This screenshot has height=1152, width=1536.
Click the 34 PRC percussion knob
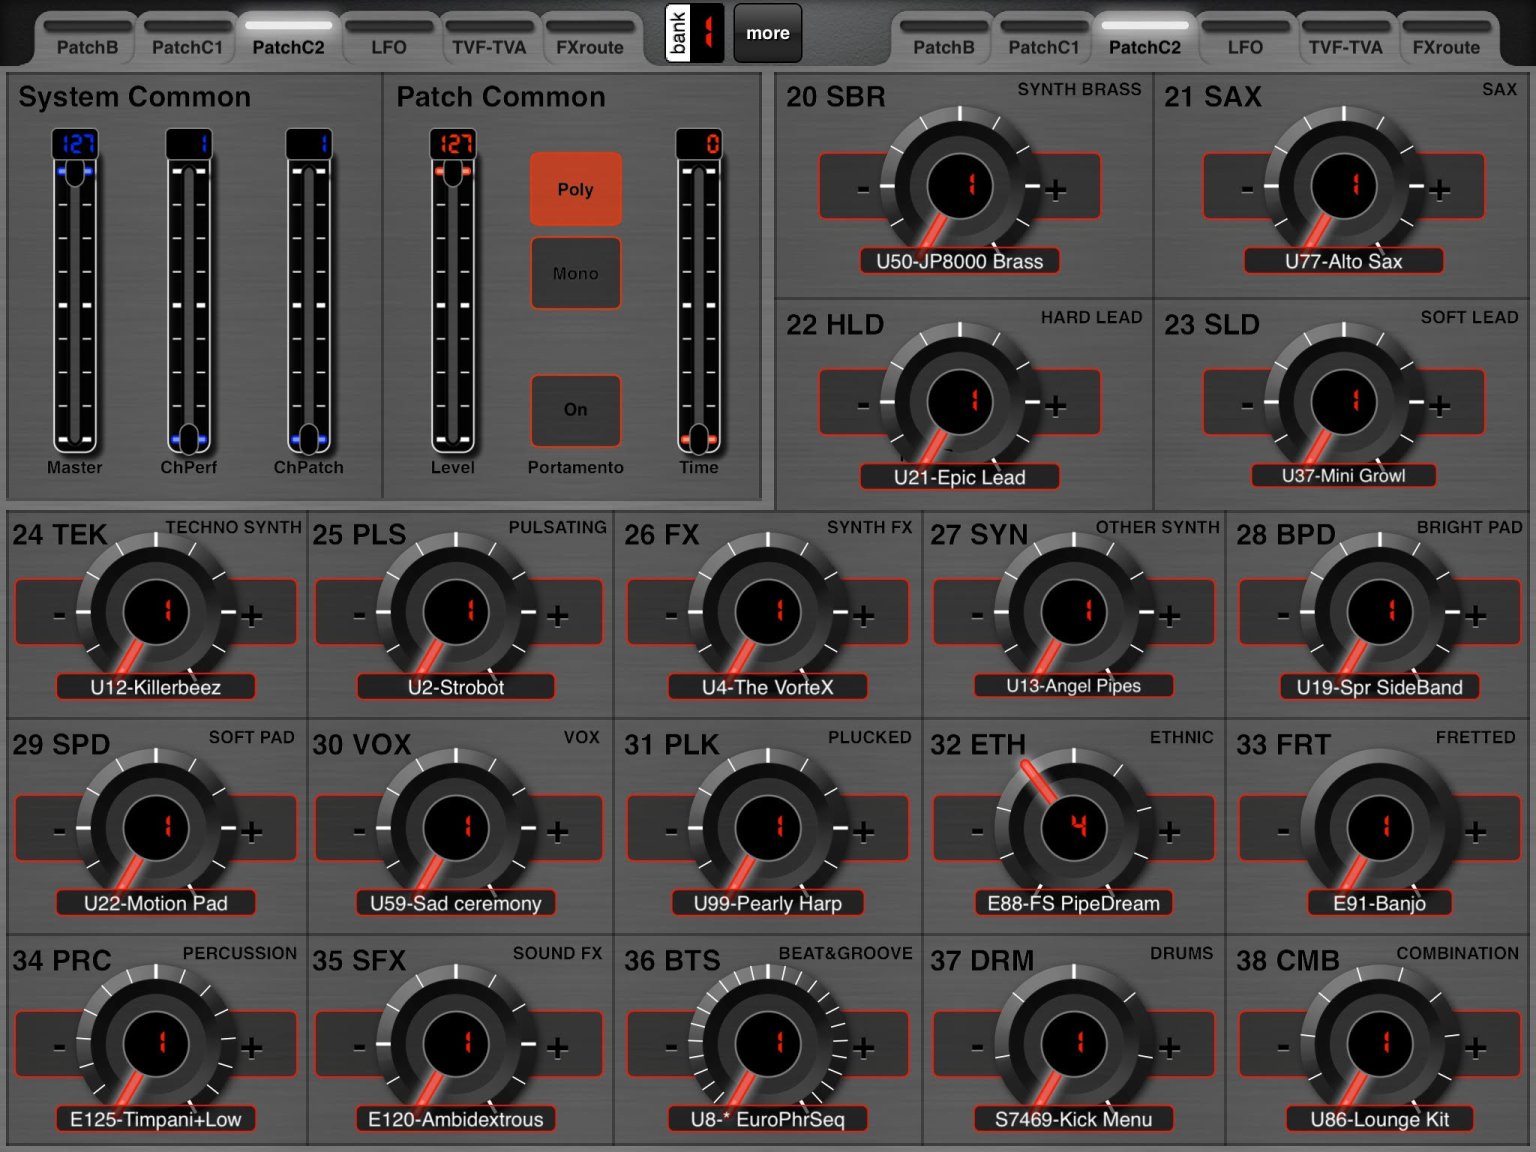tap(156, 1042)
